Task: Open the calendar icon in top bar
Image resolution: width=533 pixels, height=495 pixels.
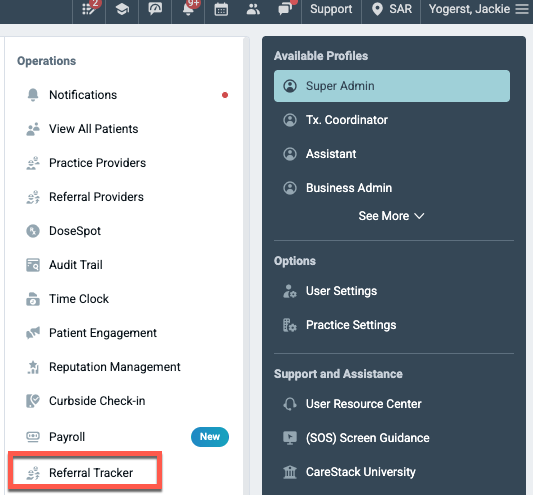Action: coord(221,9)
